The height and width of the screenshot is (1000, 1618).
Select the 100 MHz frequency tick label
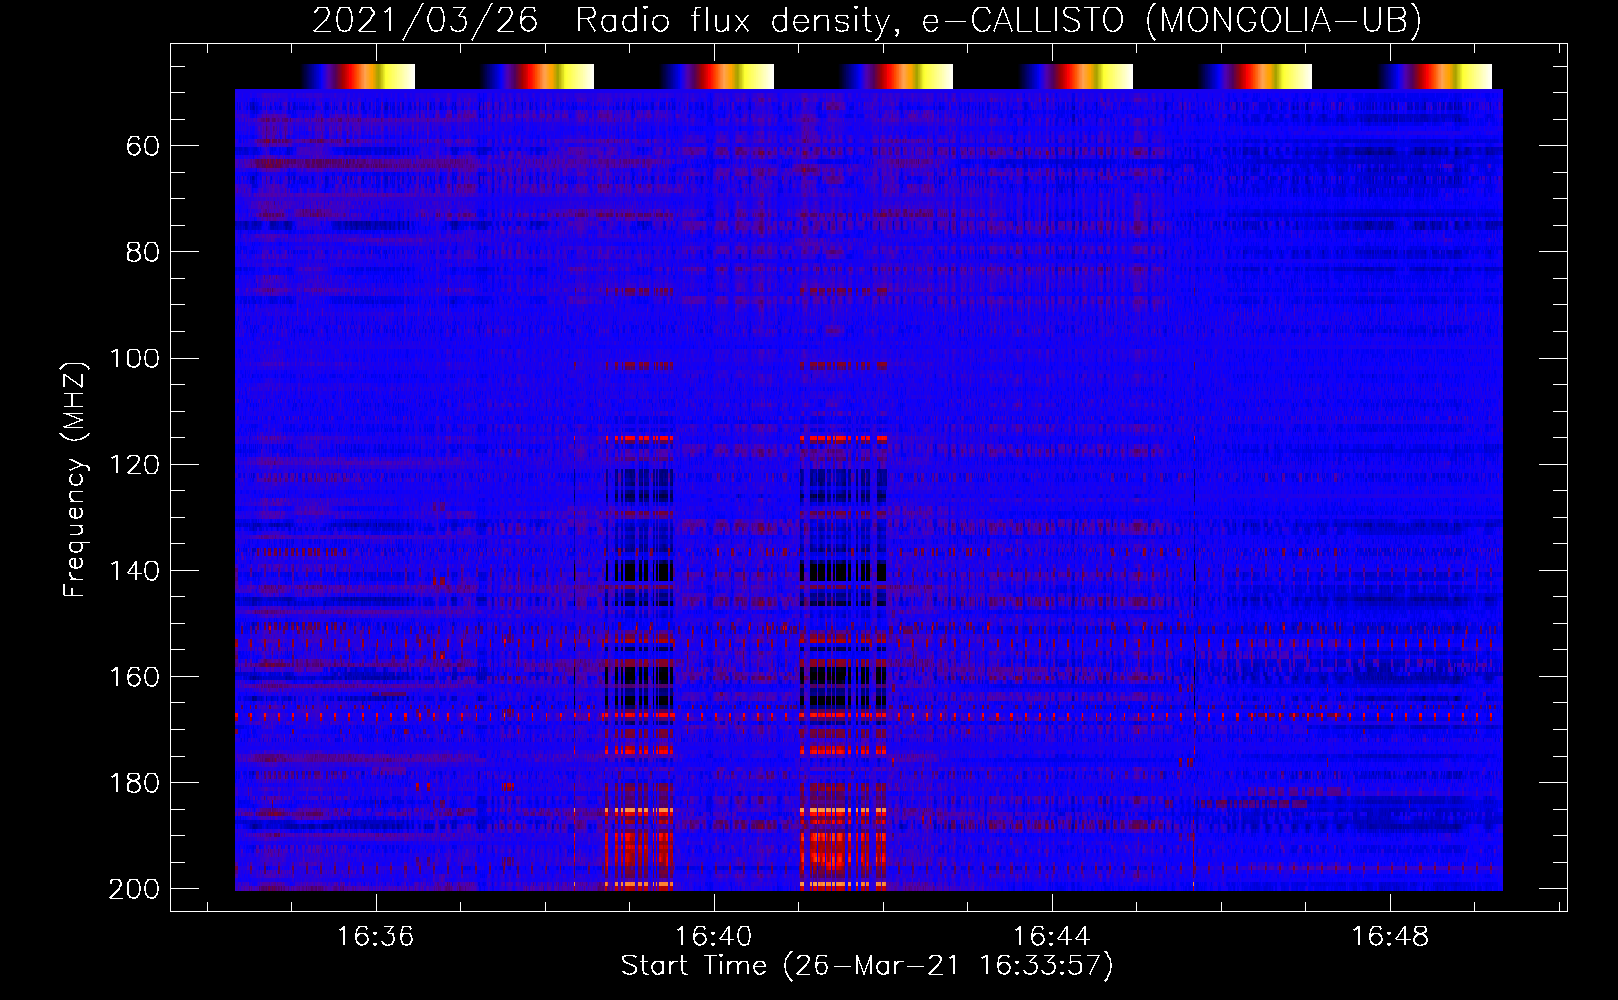pyautogui.click(x=134, y=359)
